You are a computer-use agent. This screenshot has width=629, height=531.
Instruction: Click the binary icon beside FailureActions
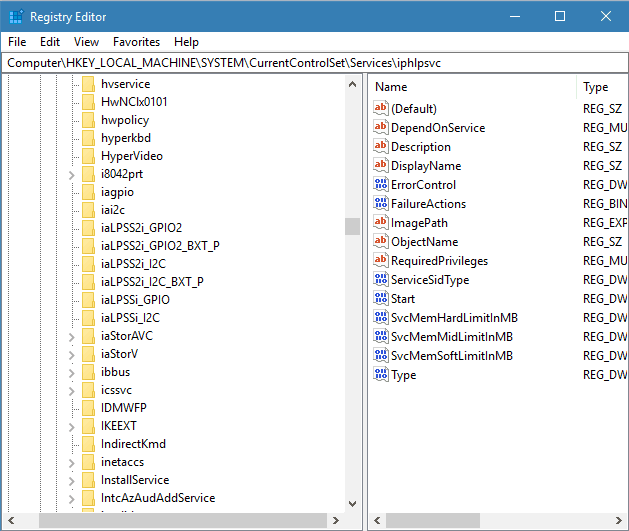[381, 203]
